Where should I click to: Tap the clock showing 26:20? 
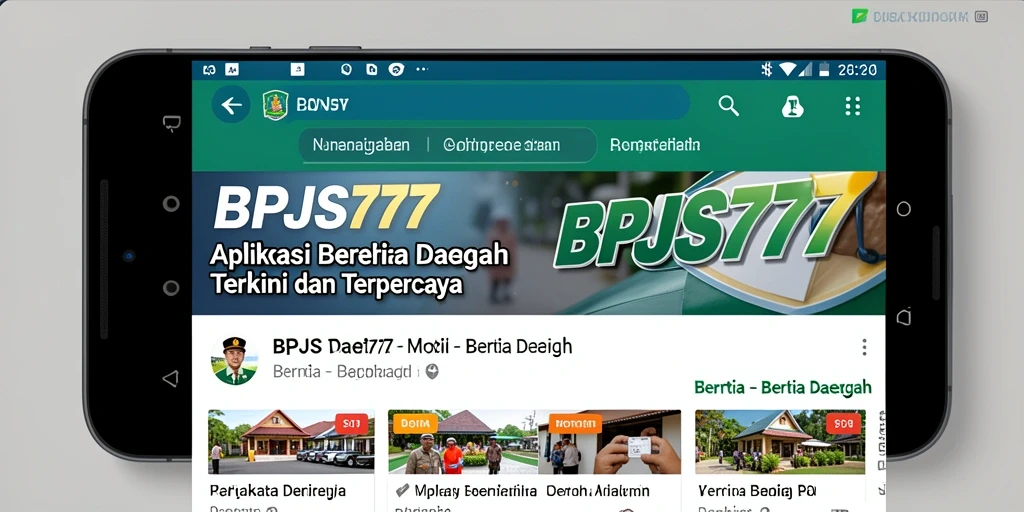(857, 70)
